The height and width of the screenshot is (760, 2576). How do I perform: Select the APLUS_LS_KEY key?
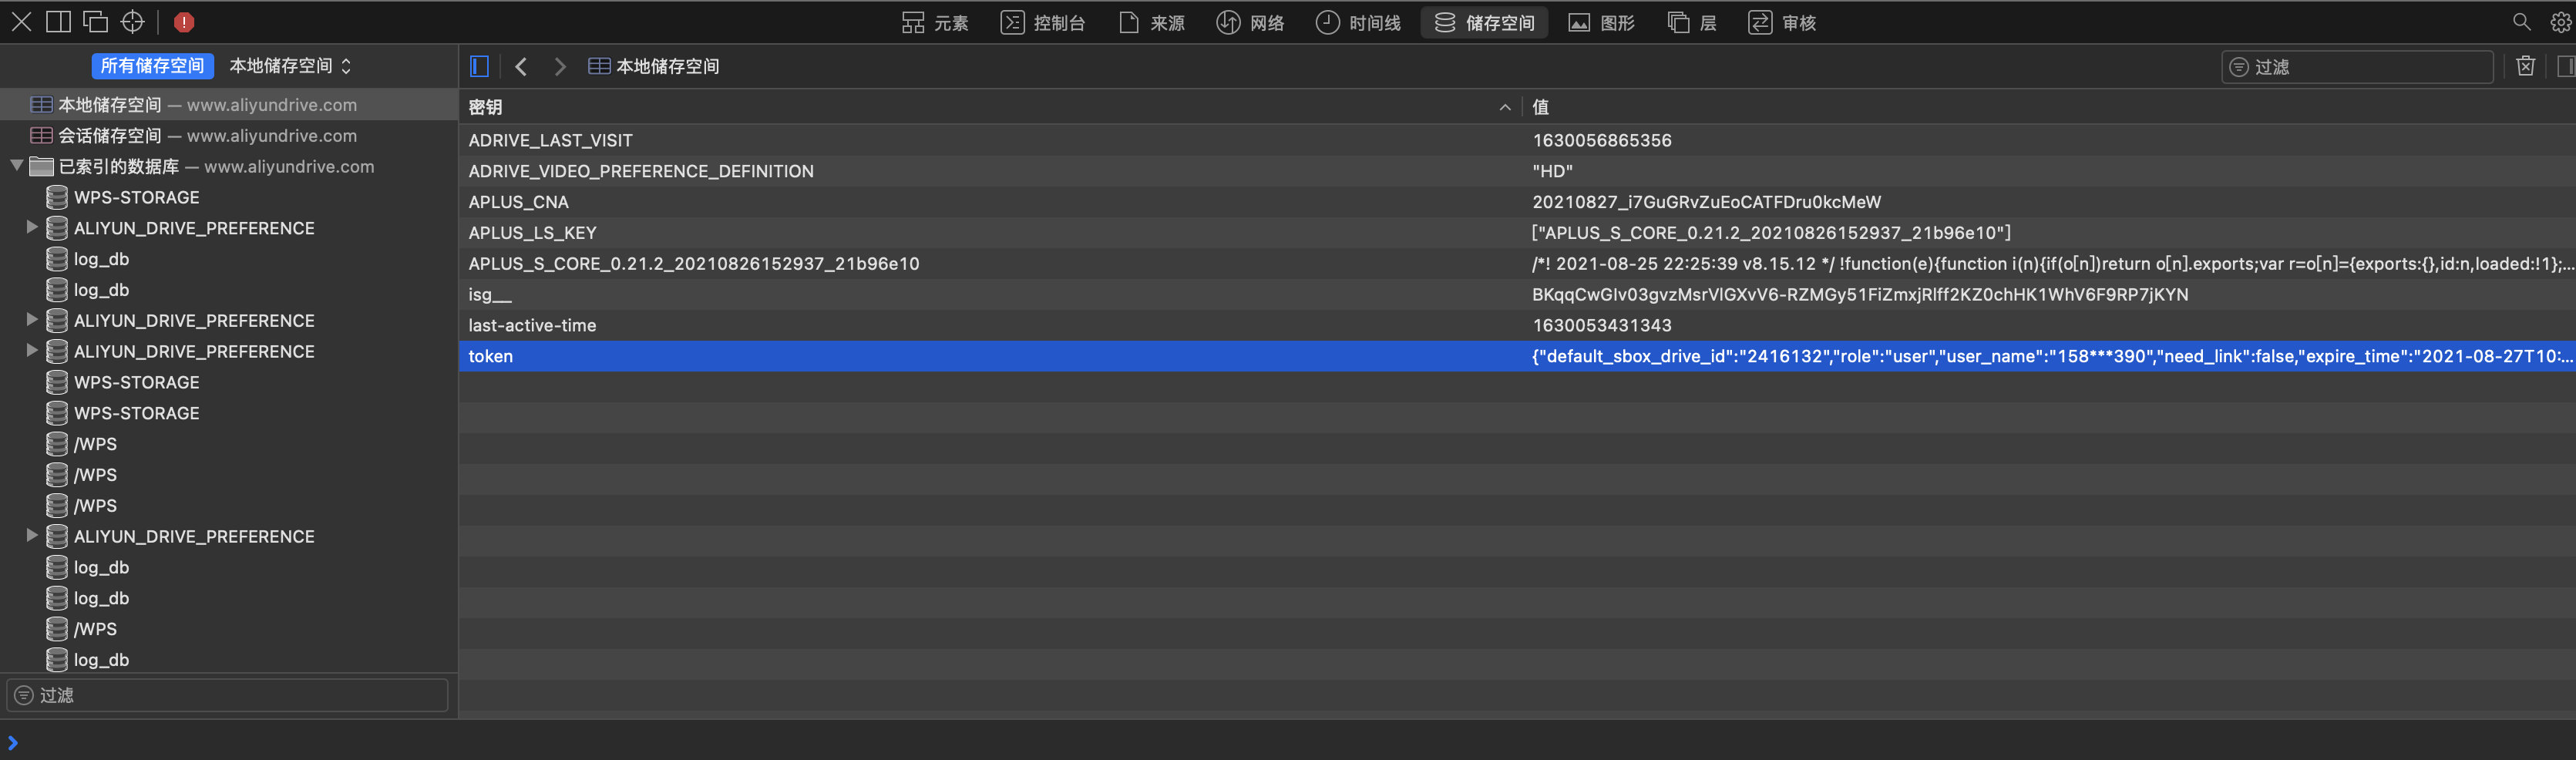point(532,233)
